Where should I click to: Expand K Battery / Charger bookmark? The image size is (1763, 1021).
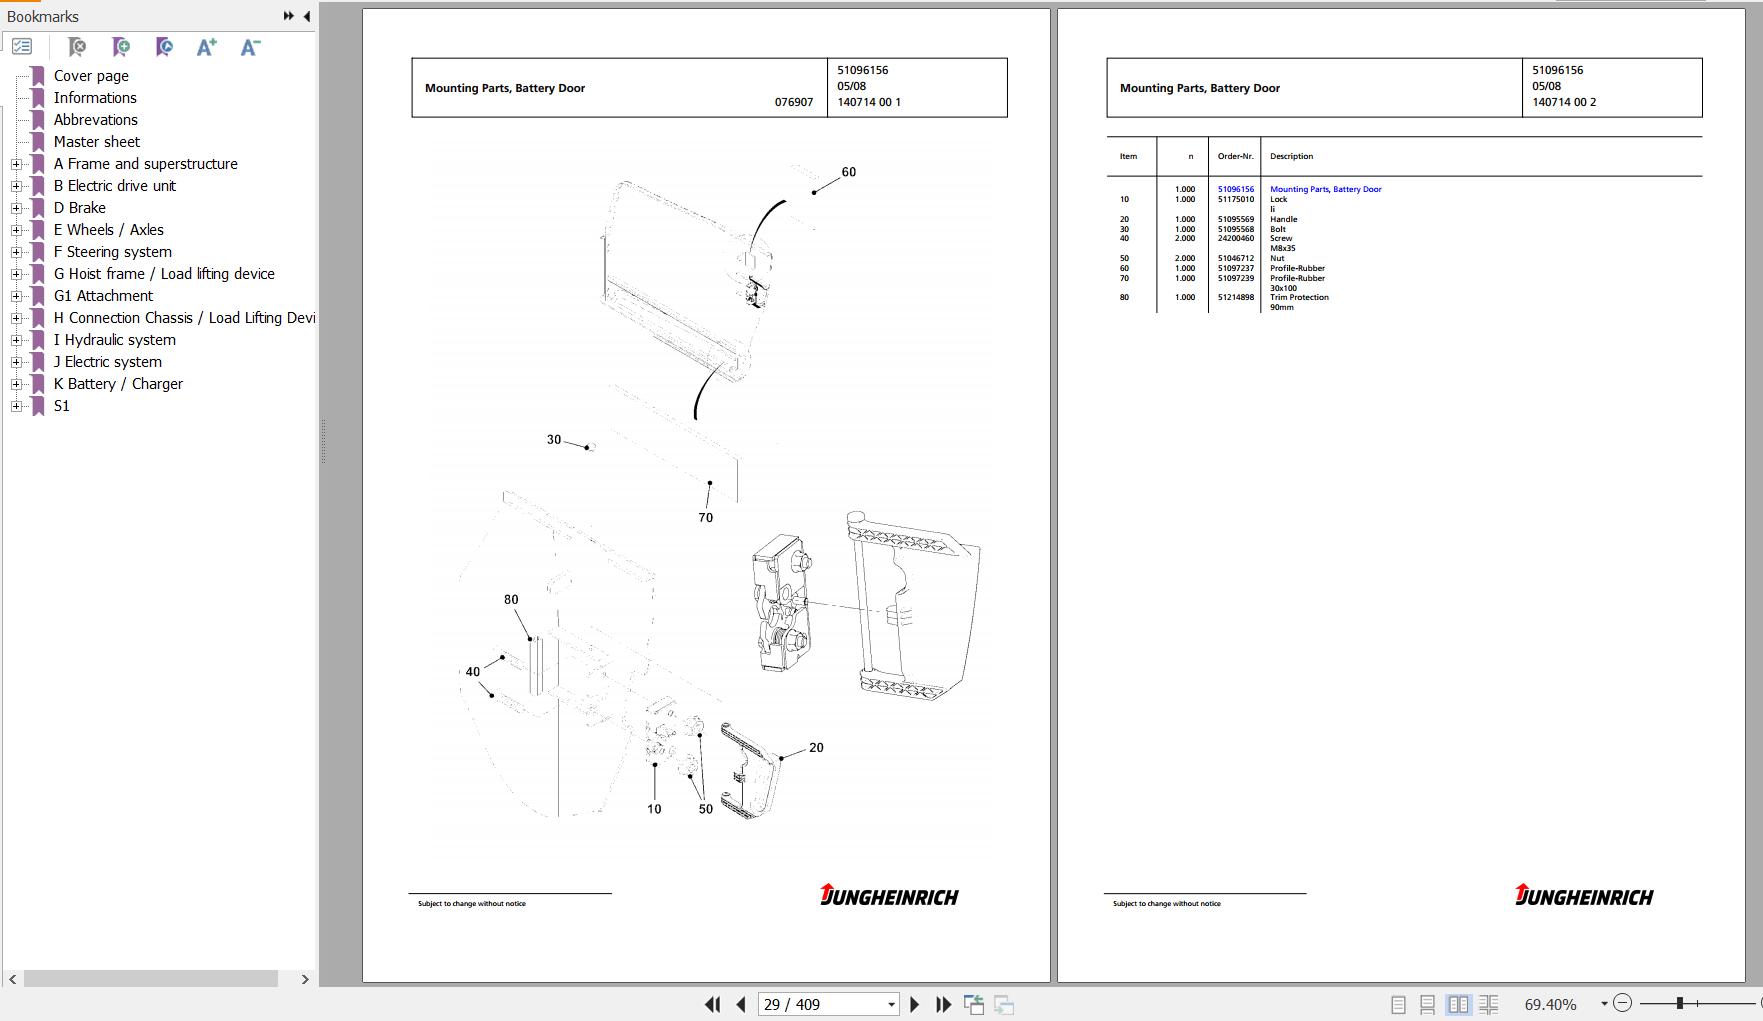[x=16, y=384]
